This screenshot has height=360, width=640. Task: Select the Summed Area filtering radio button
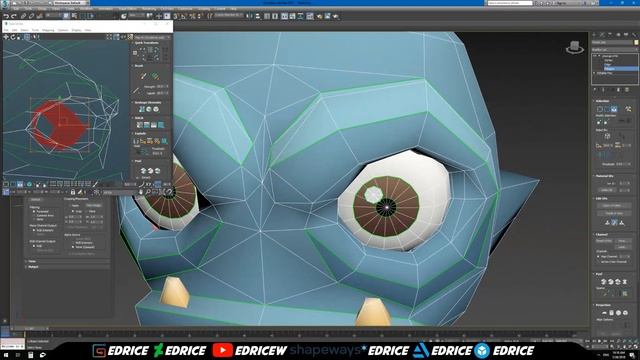(34, 216)
